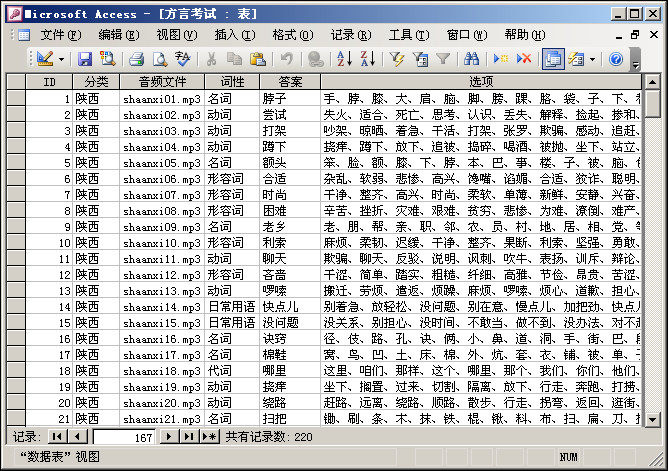Click the answer cell 哪里
Screen dimensions: 668x471
pyautogui.click(x=290, y=371)
